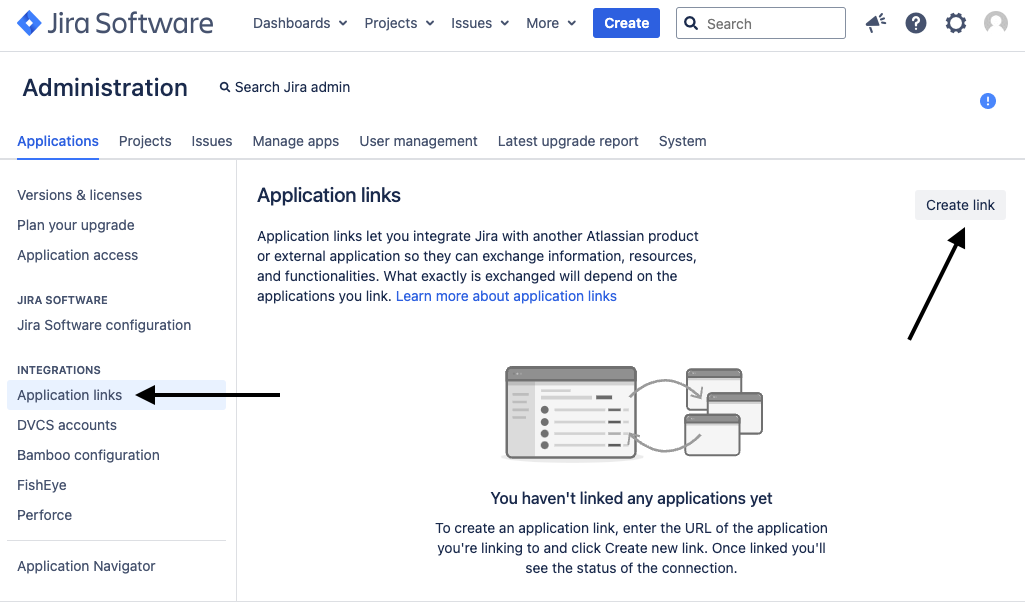Switch to the Projects admin tab
The height and width of the screenshot is (604, 1025).
(145, 141)
